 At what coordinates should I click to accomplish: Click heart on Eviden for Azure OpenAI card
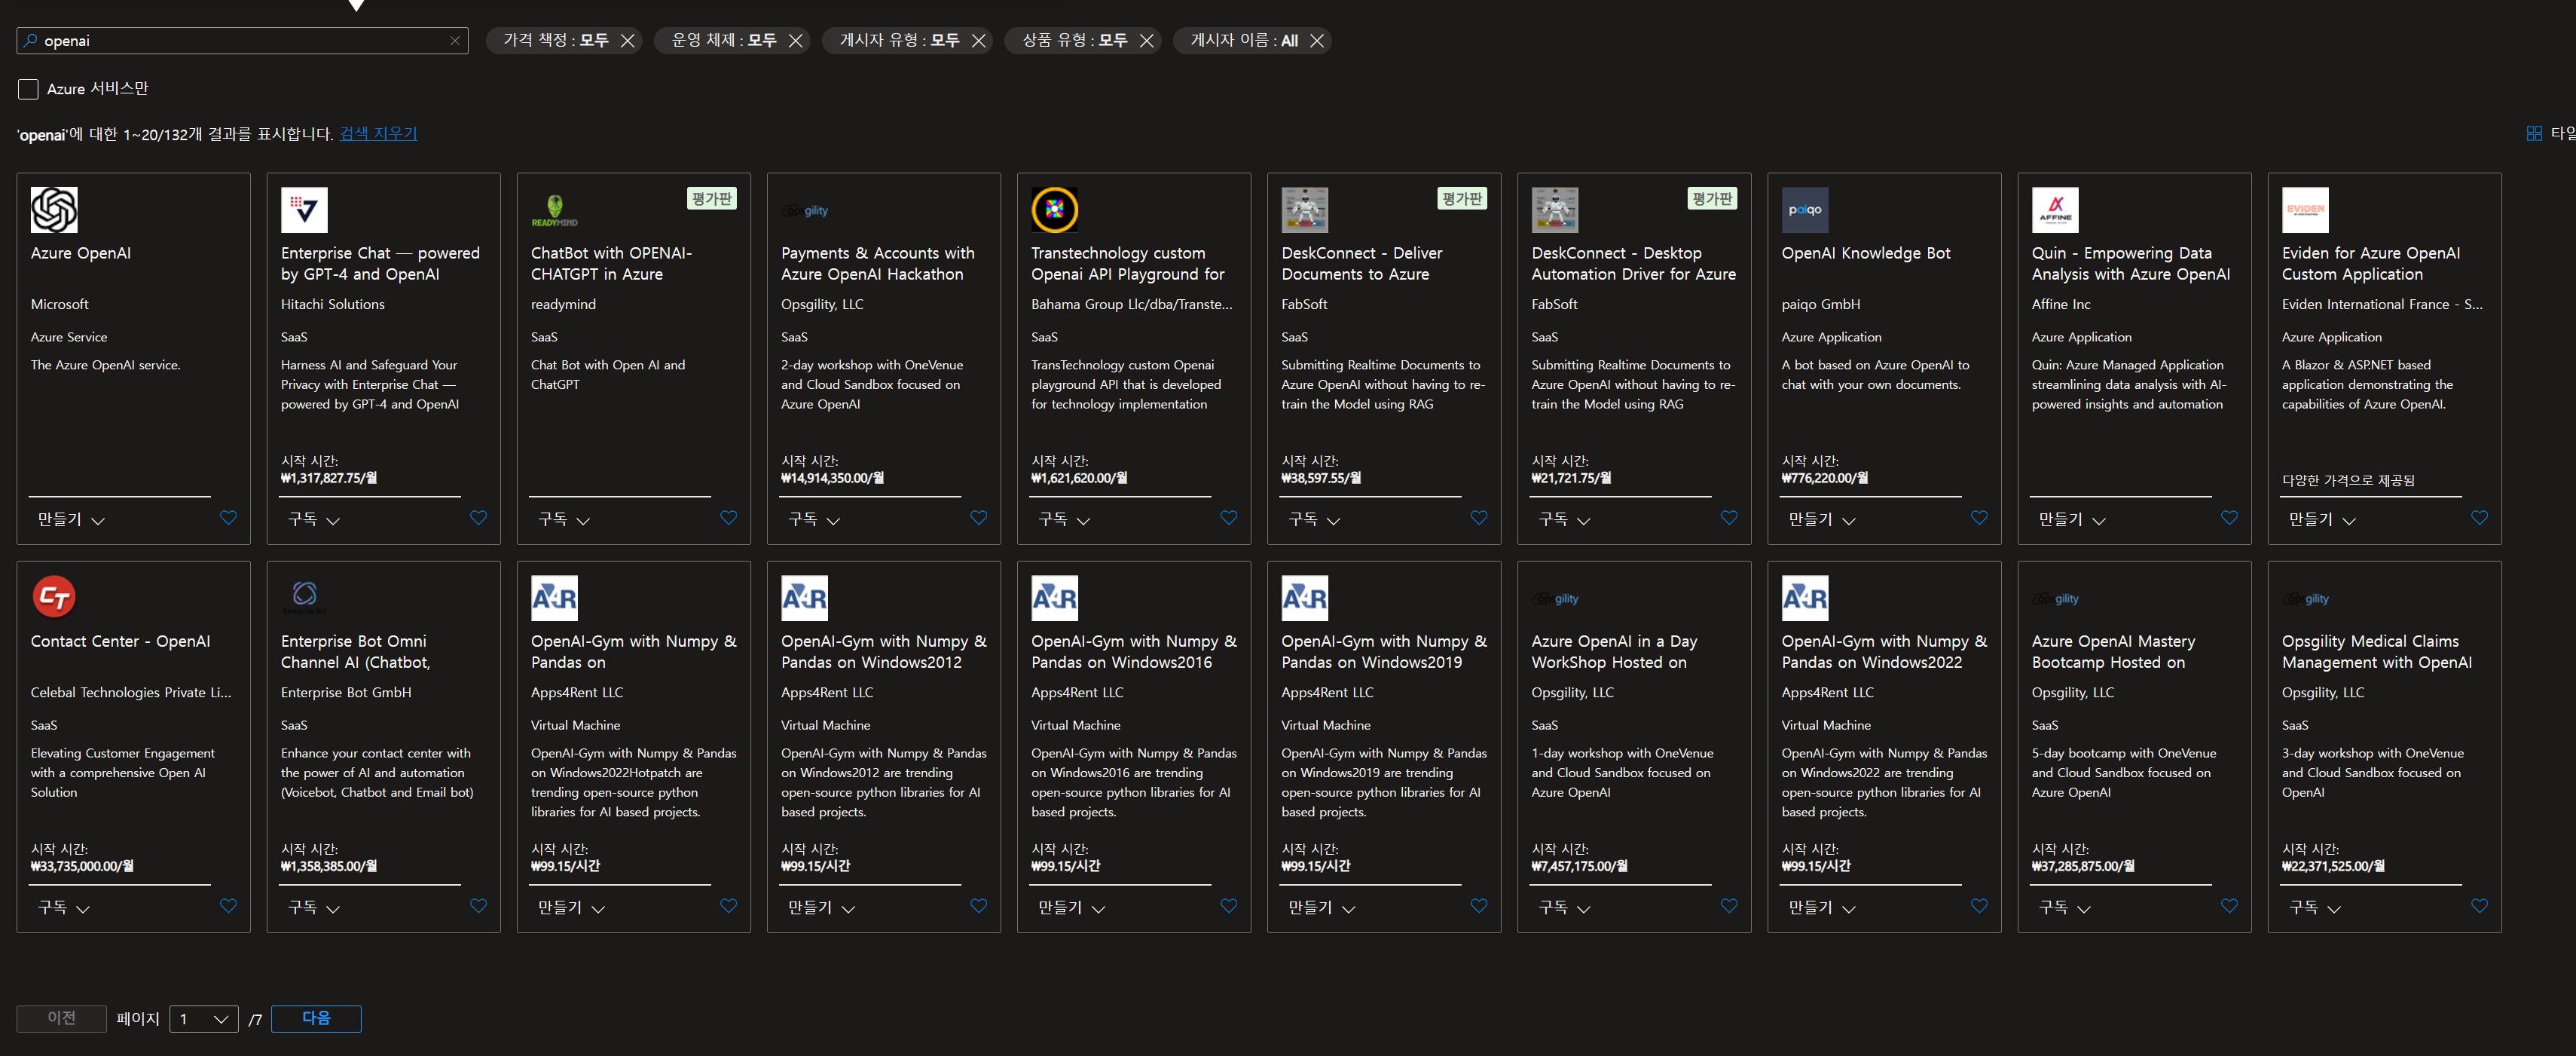click(2479, 518)
